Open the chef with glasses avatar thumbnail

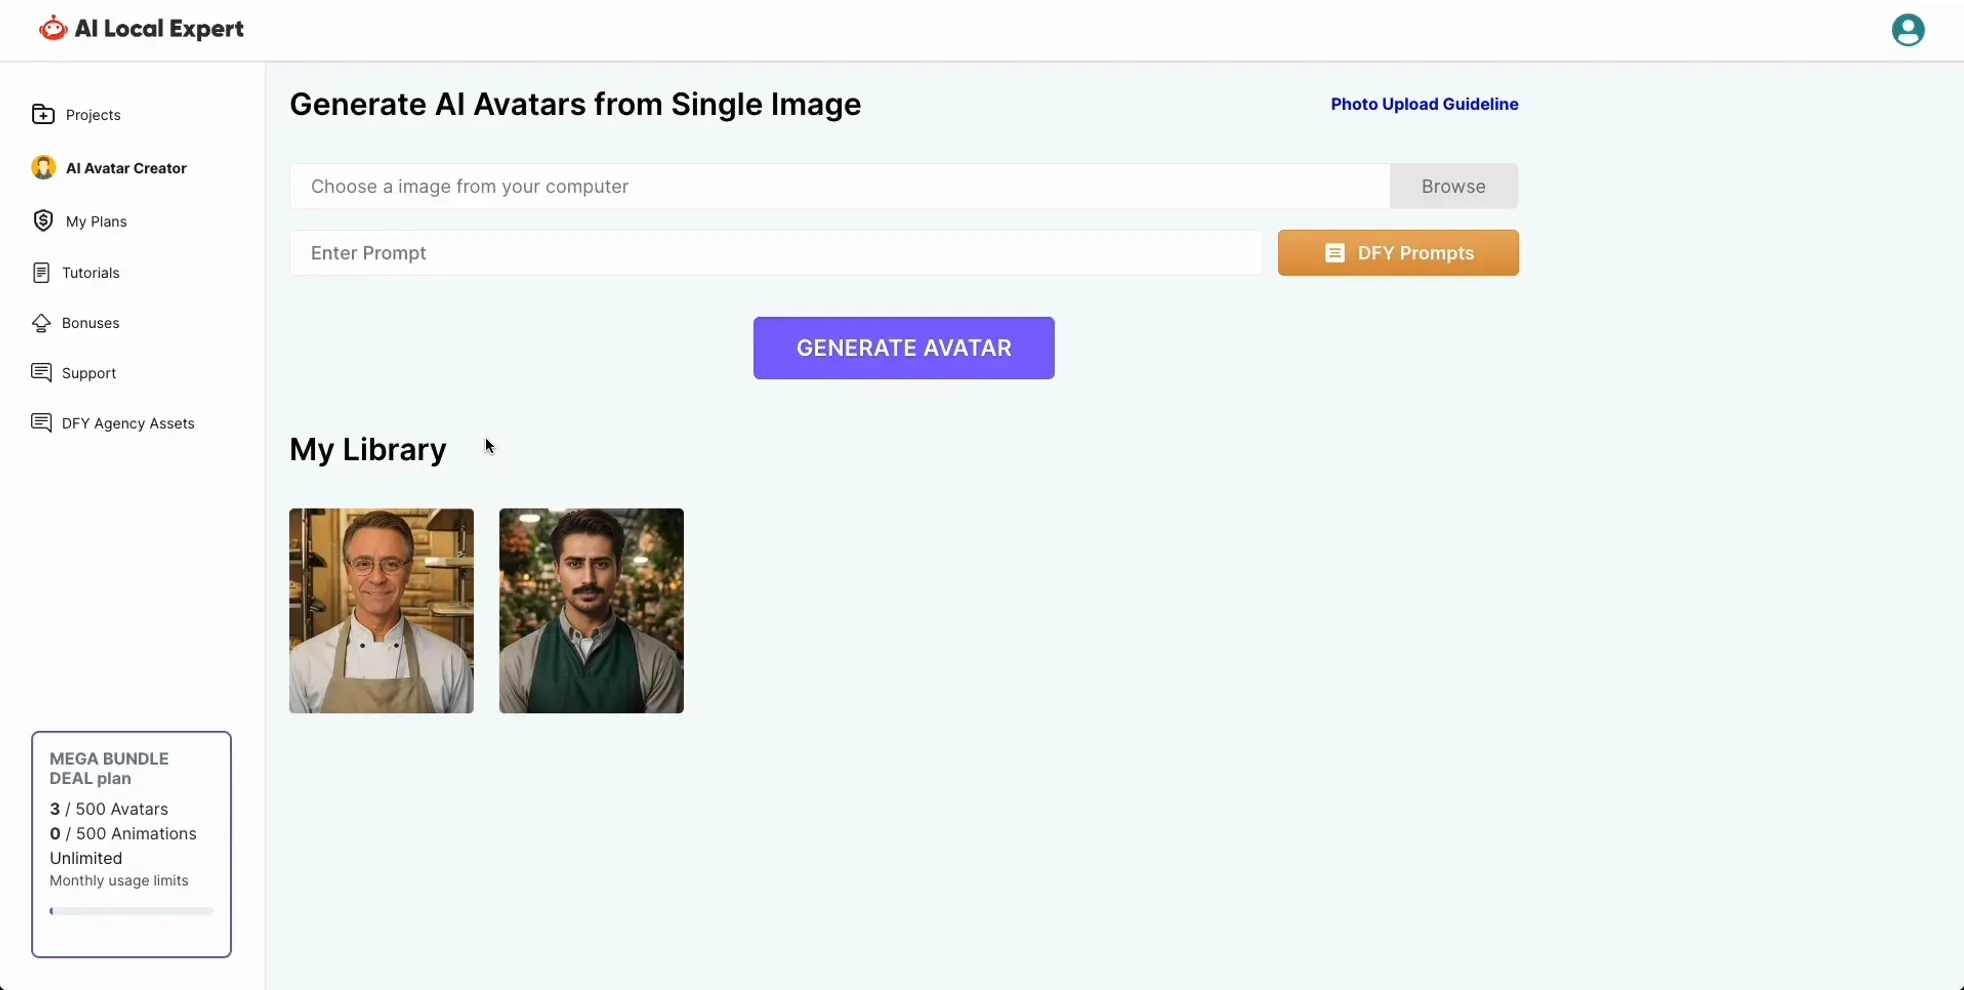tap(381, 610)
